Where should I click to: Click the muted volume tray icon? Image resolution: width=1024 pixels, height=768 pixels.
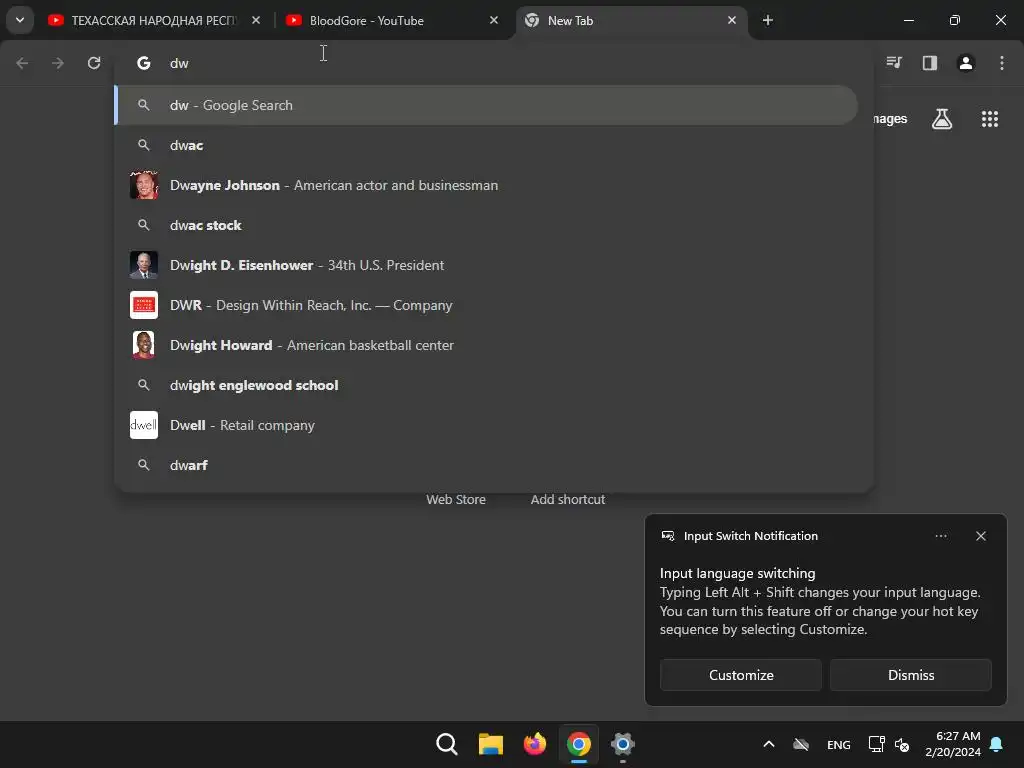point(902,744)
